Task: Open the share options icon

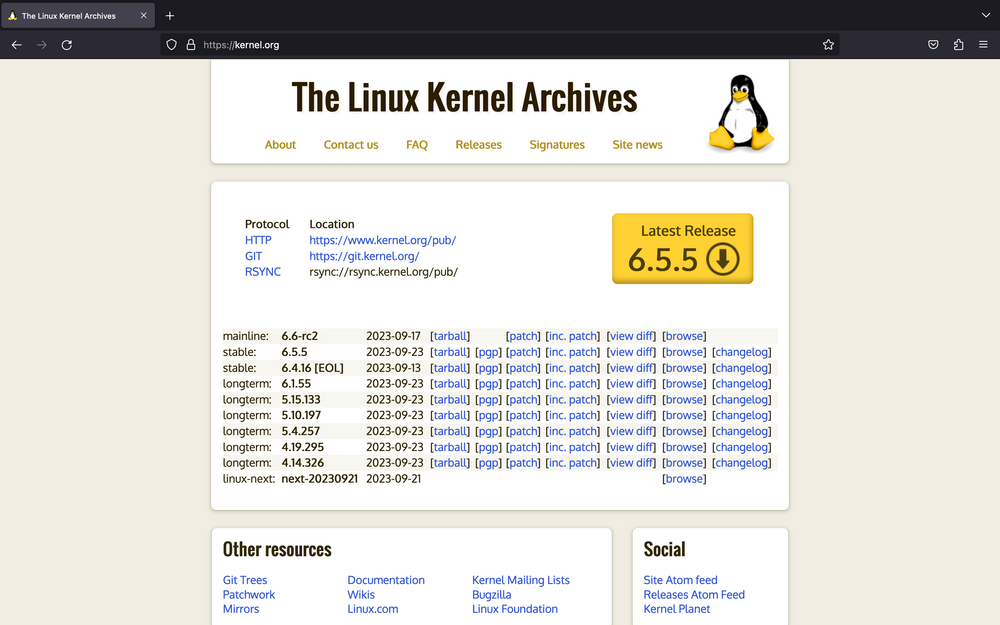Action: click(x=958, y=44)
